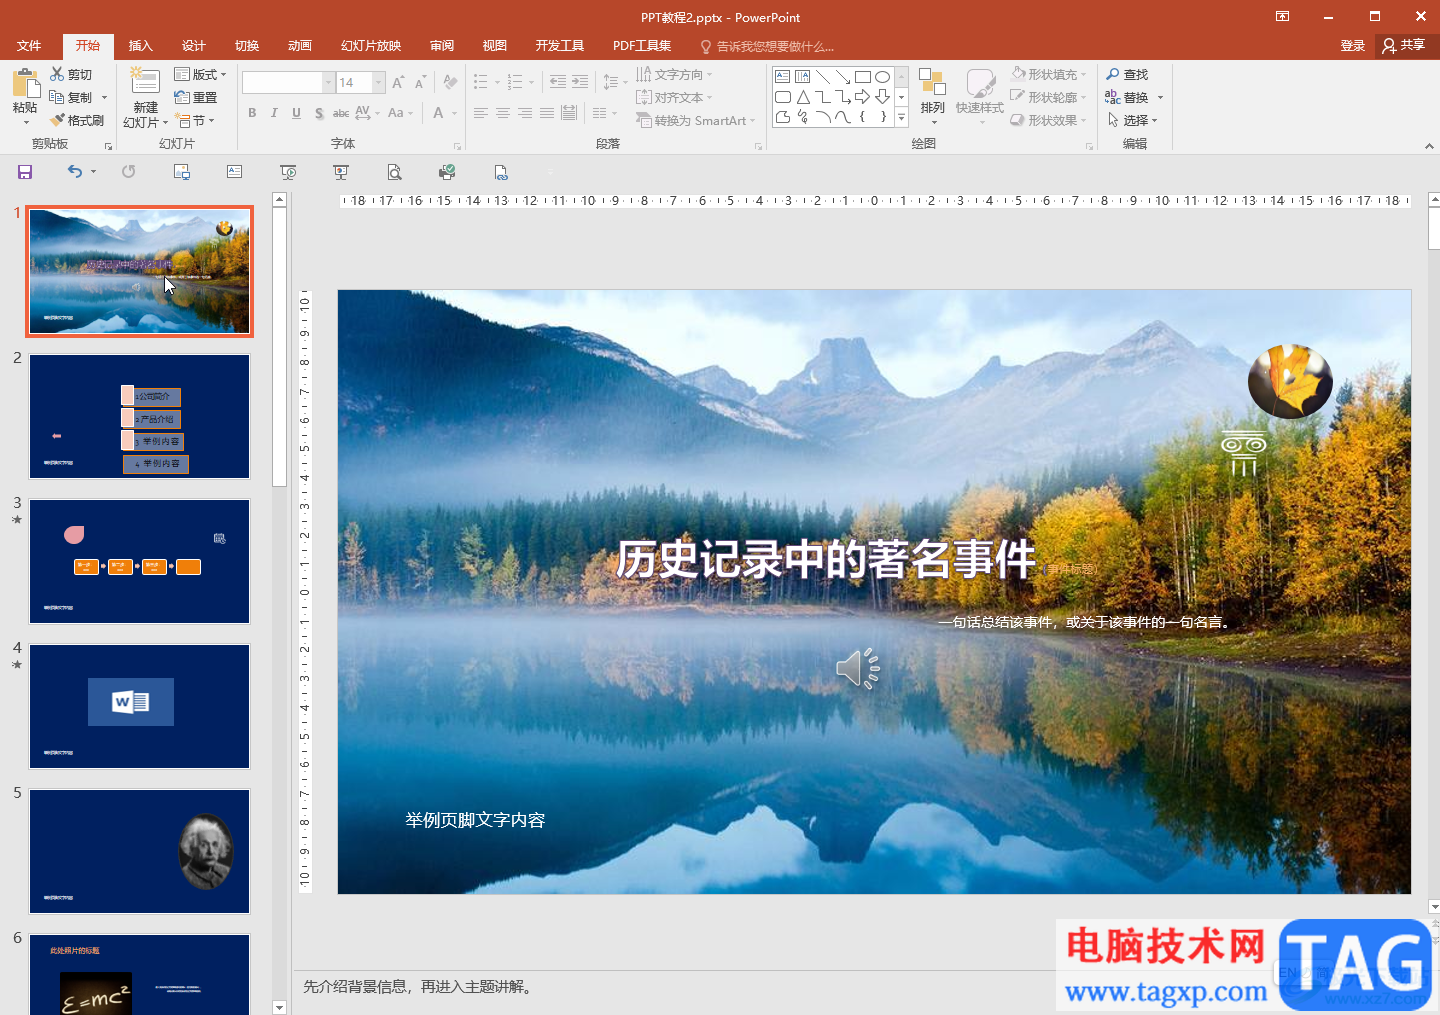The width and height of the screenshot is (1440, 1015).
Task: Toggle italic formatting
Action: (274, 113)
